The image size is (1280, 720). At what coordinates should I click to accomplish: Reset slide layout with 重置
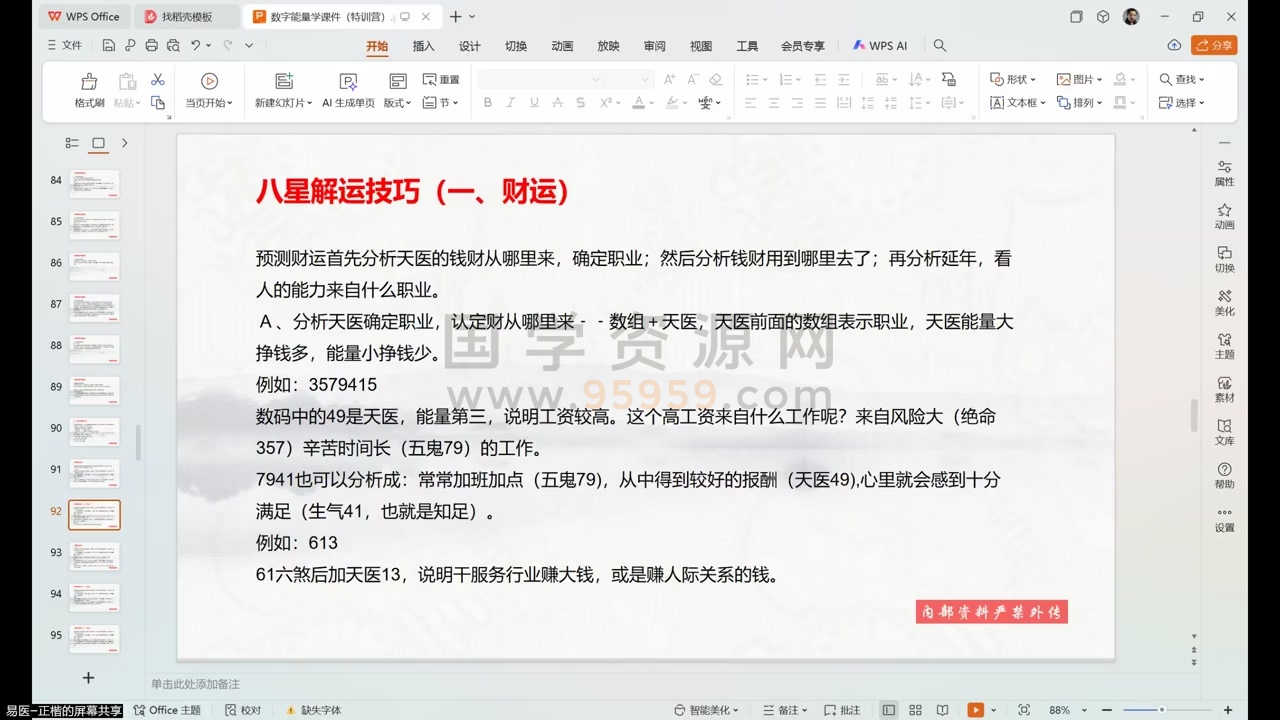point(441,80)
